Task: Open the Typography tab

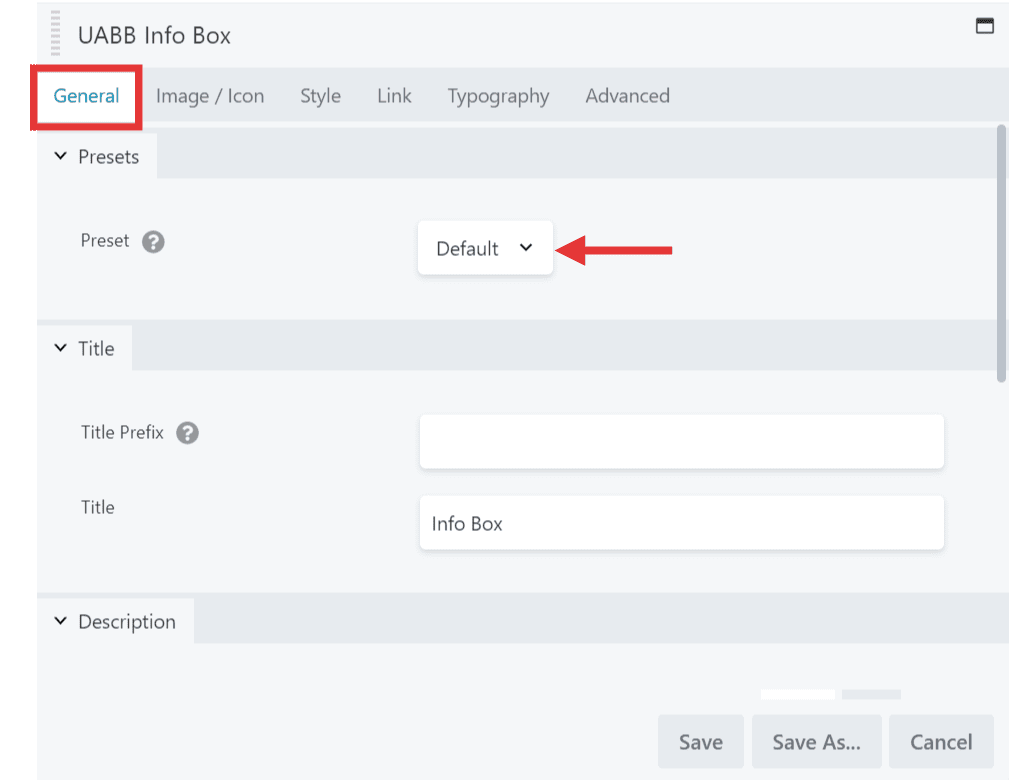Action: (498, 96)
